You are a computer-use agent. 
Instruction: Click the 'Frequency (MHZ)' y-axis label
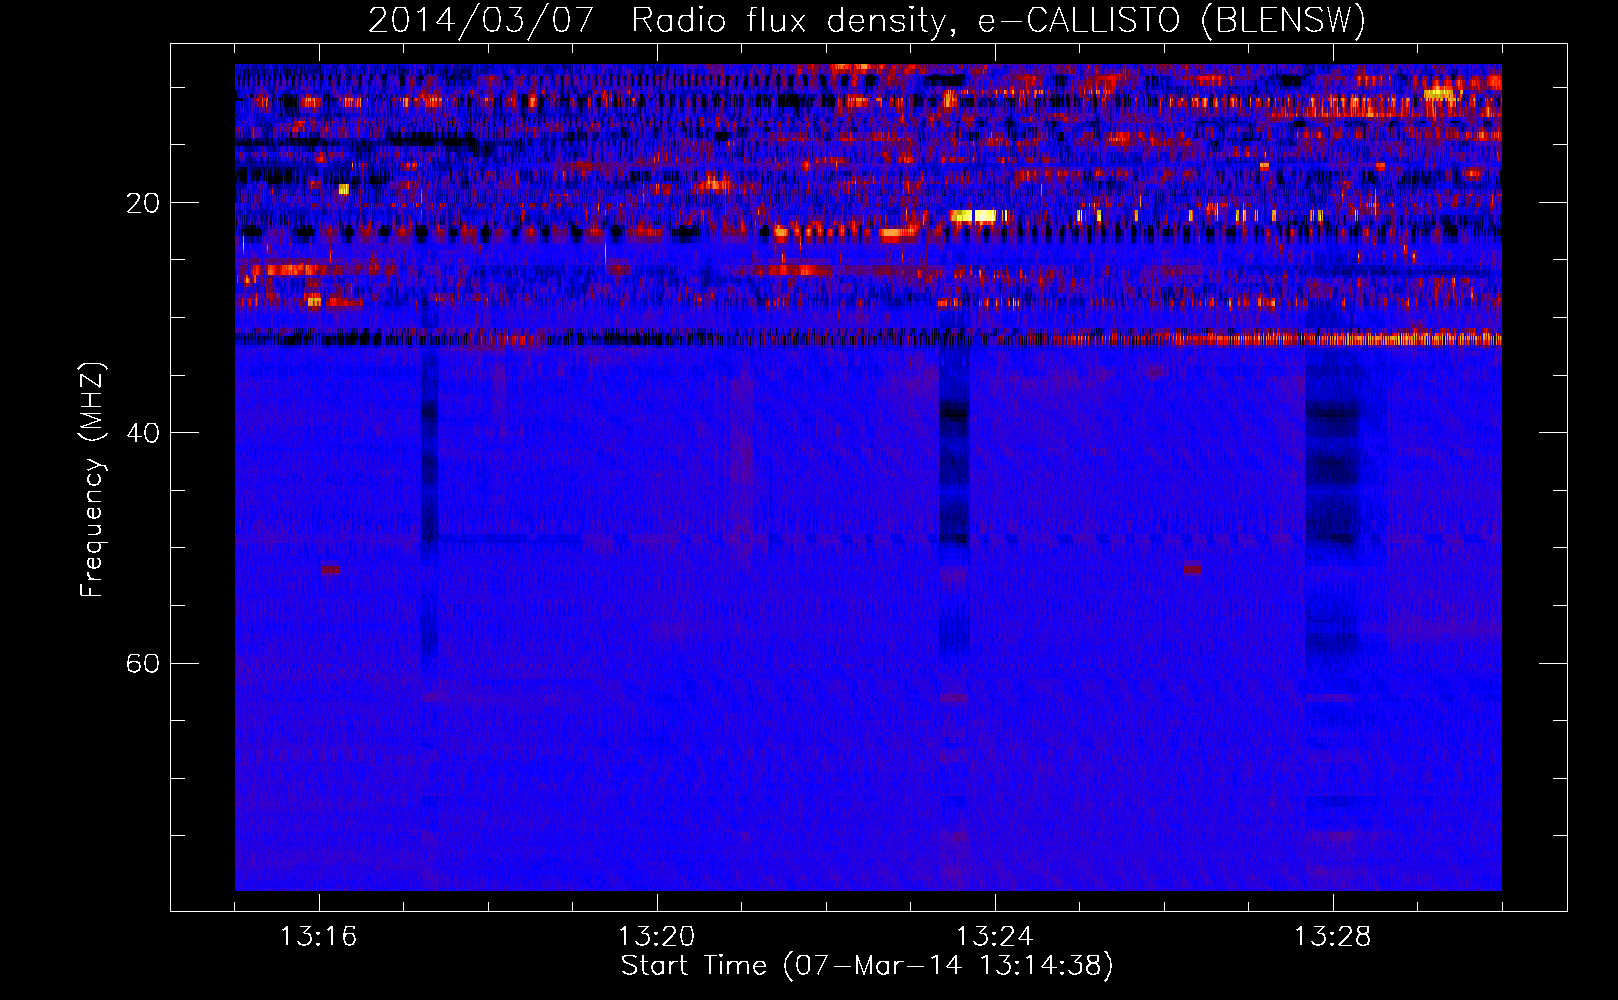(x=92, y=480)
